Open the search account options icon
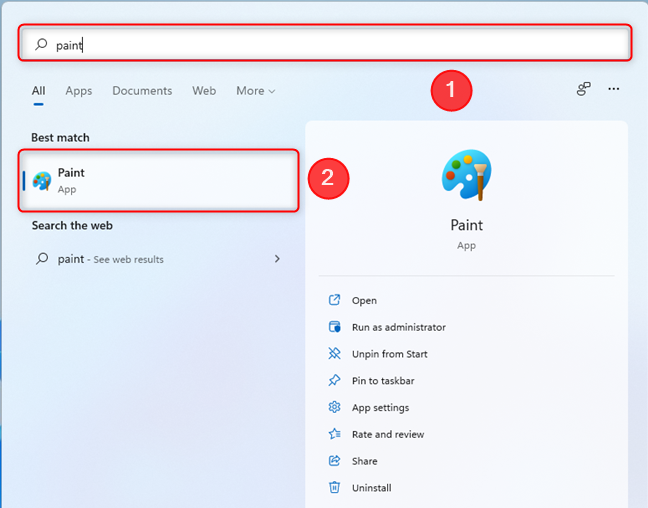 click(584, 89)
